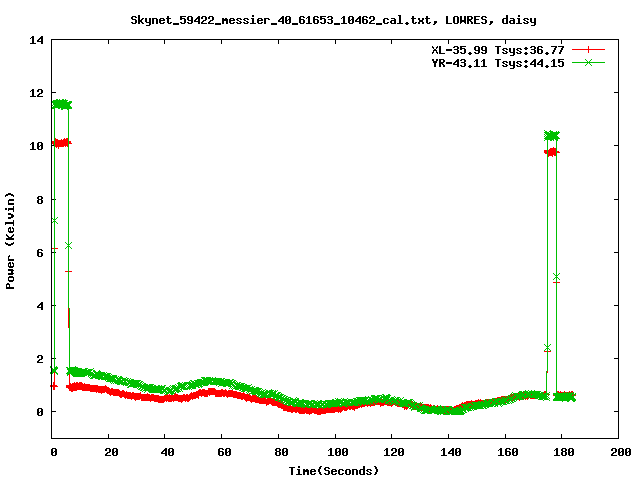Click y-axis tick label 12

(x=37, y=93)
